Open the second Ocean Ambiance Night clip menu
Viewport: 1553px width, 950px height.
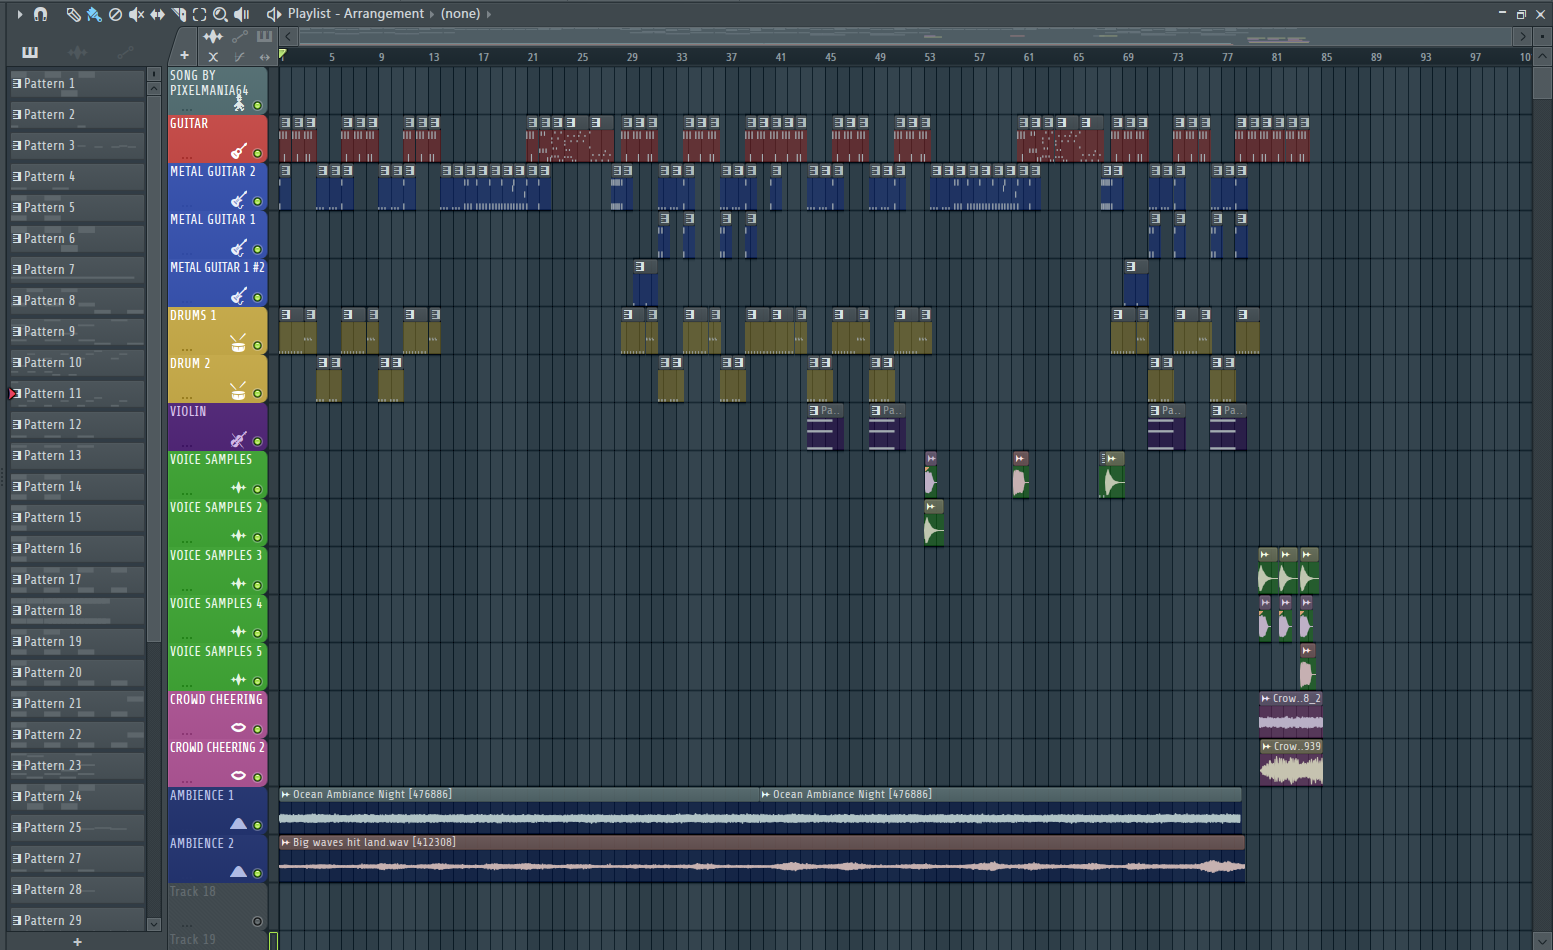click(x=765, y=795)
